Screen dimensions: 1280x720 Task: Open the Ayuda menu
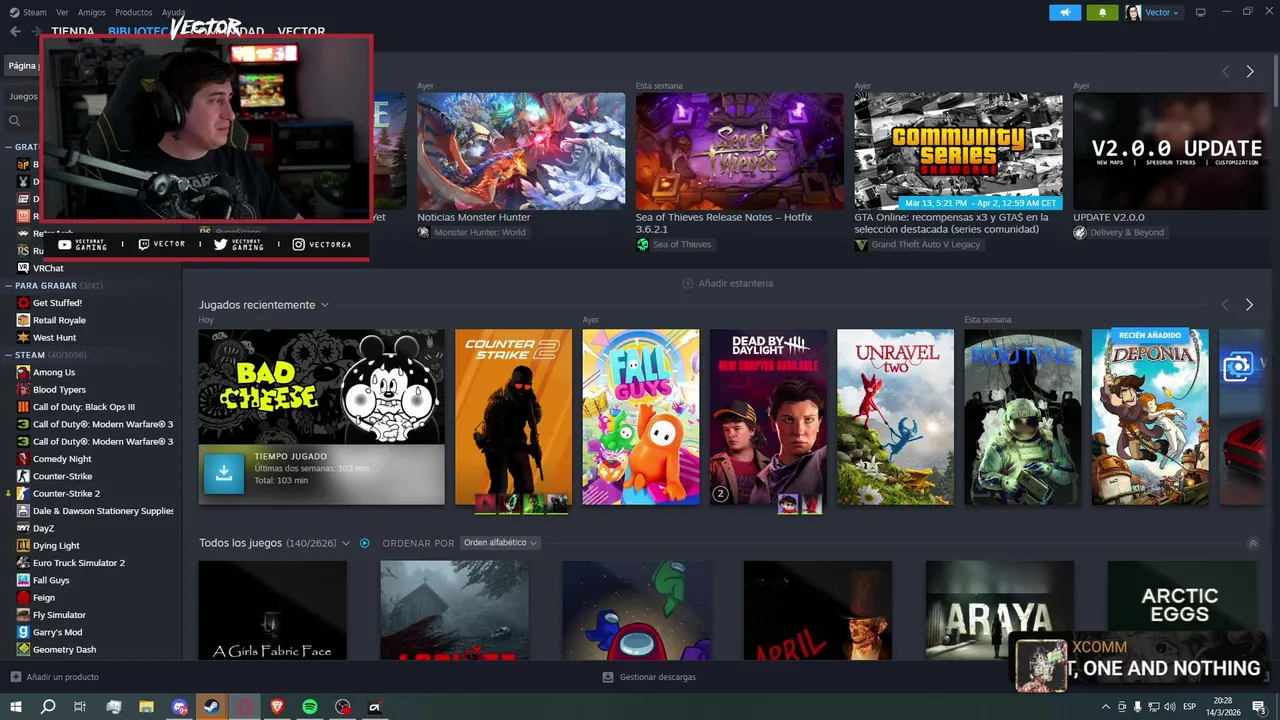[174, 12]
